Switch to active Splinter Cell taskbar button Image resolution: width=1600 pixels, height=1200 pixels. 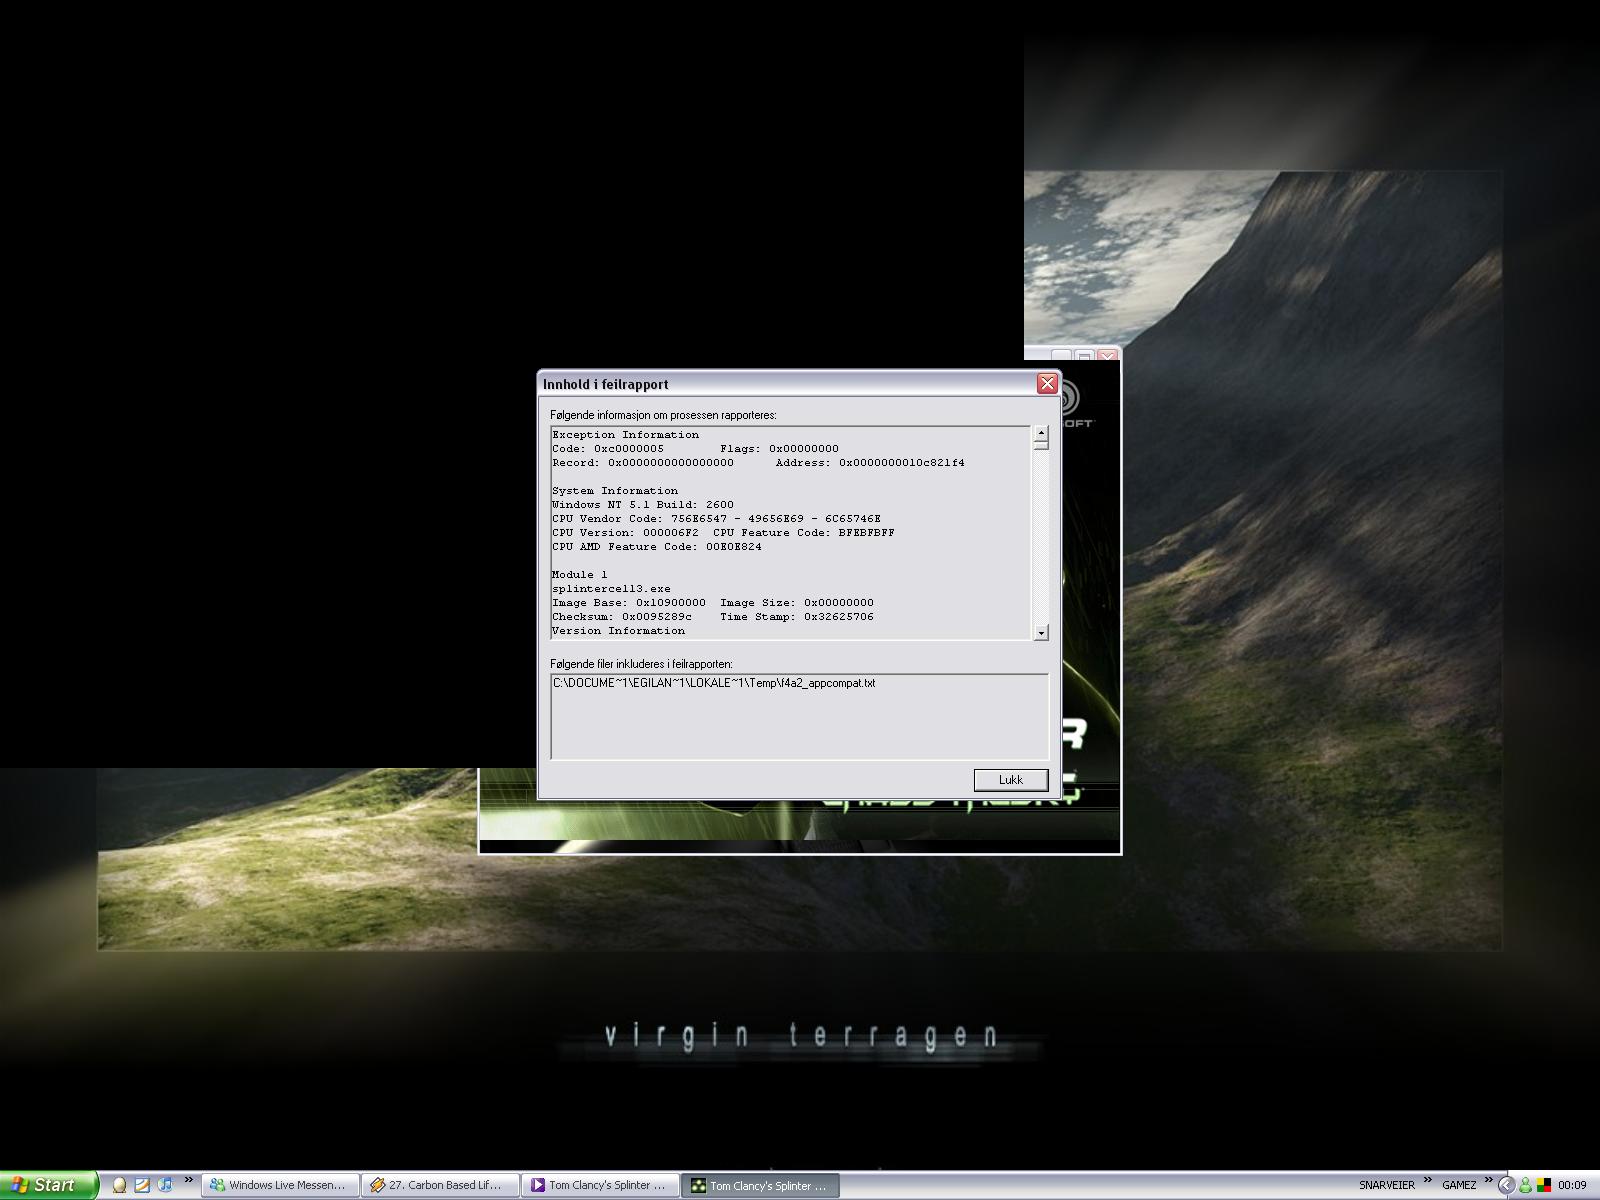760,1185
